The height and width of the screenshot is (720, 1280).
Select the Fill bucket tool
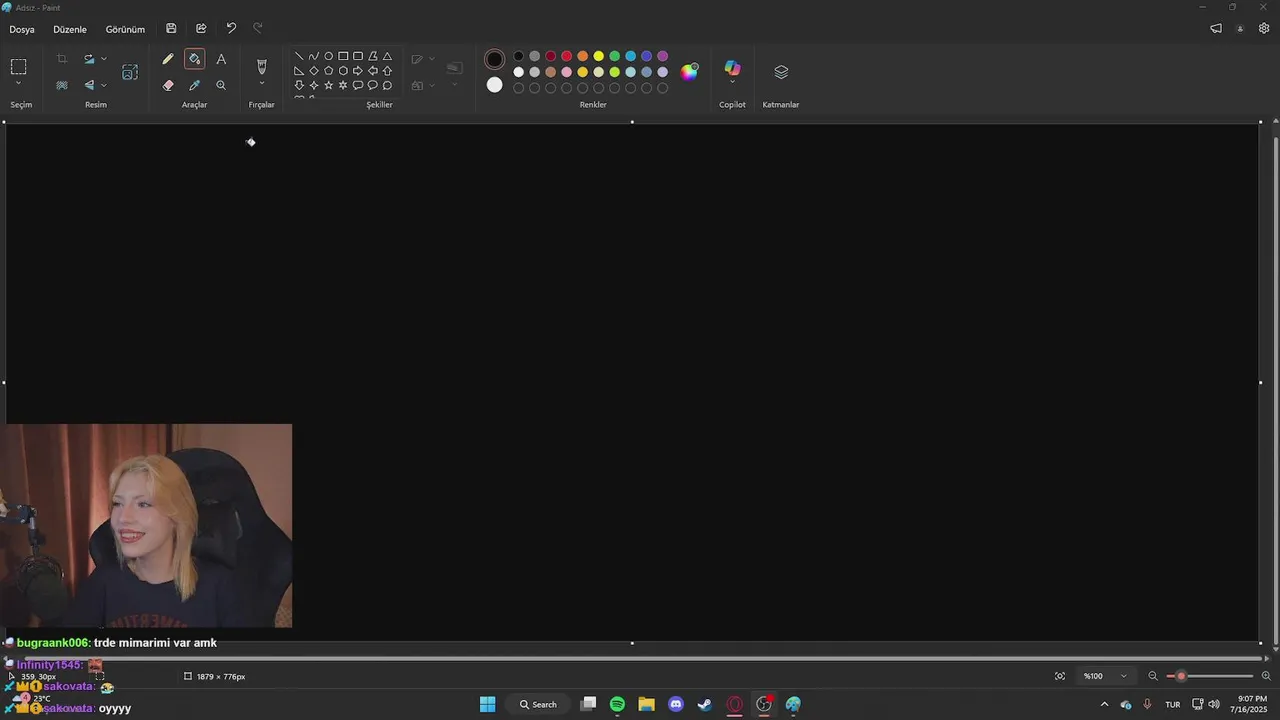[194, 59]
